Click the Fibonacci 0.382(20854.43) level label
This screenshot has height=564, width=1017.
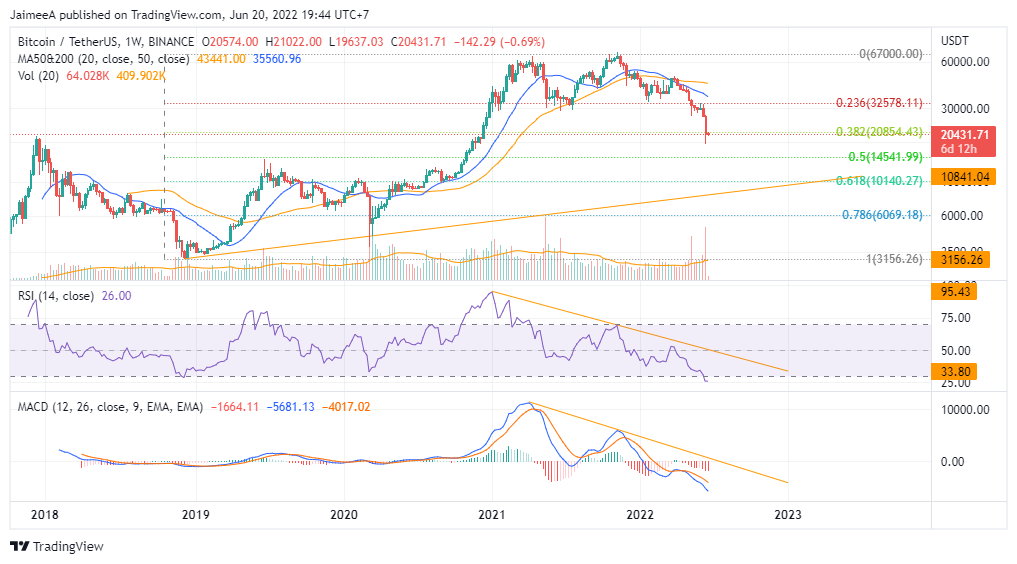(x=879, y=132)
